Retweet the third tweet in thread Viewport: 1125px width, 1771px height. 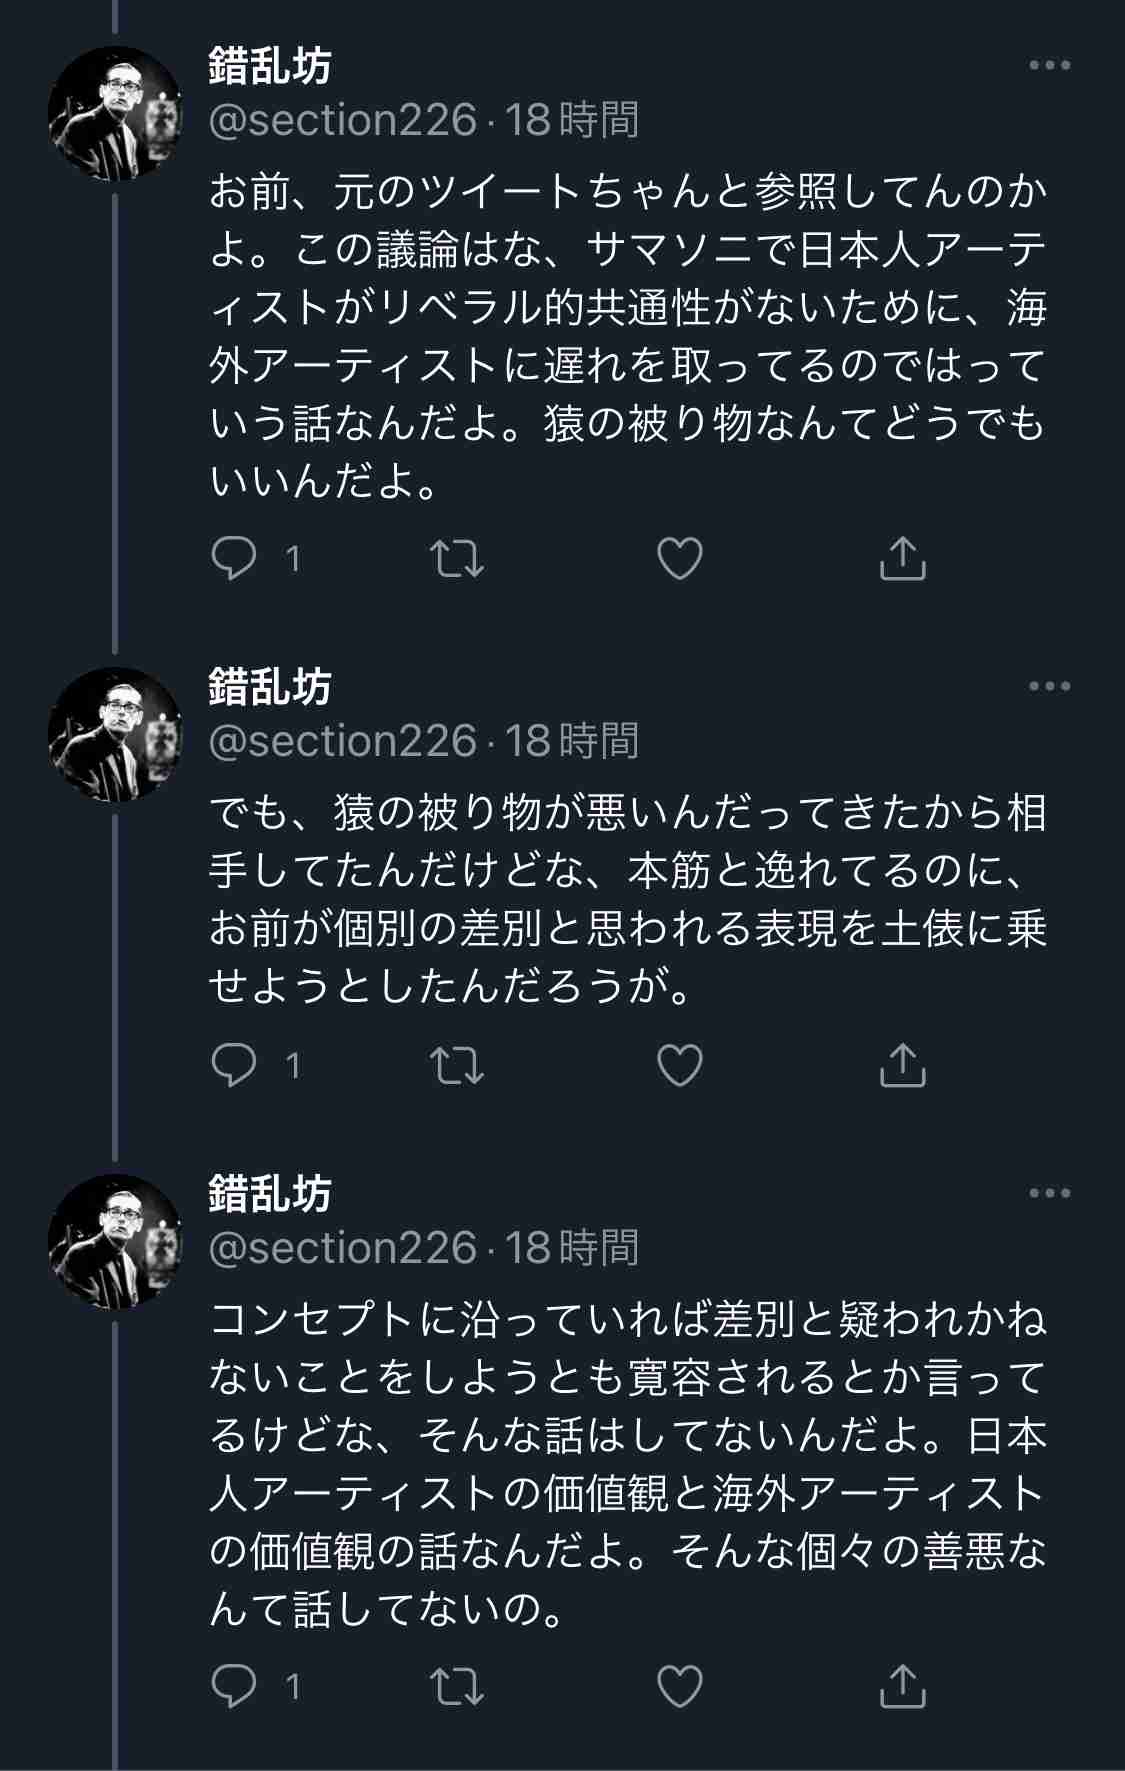457,1687
